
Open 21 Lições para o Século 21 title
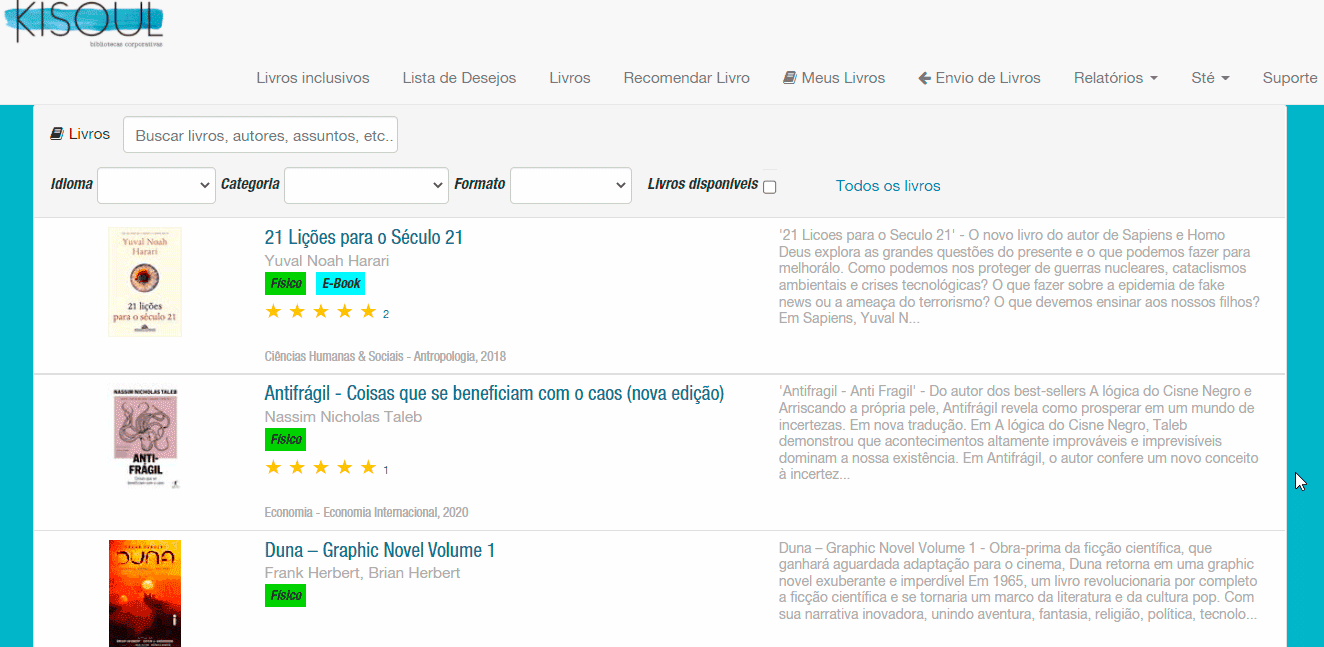(x=364, y=237)
